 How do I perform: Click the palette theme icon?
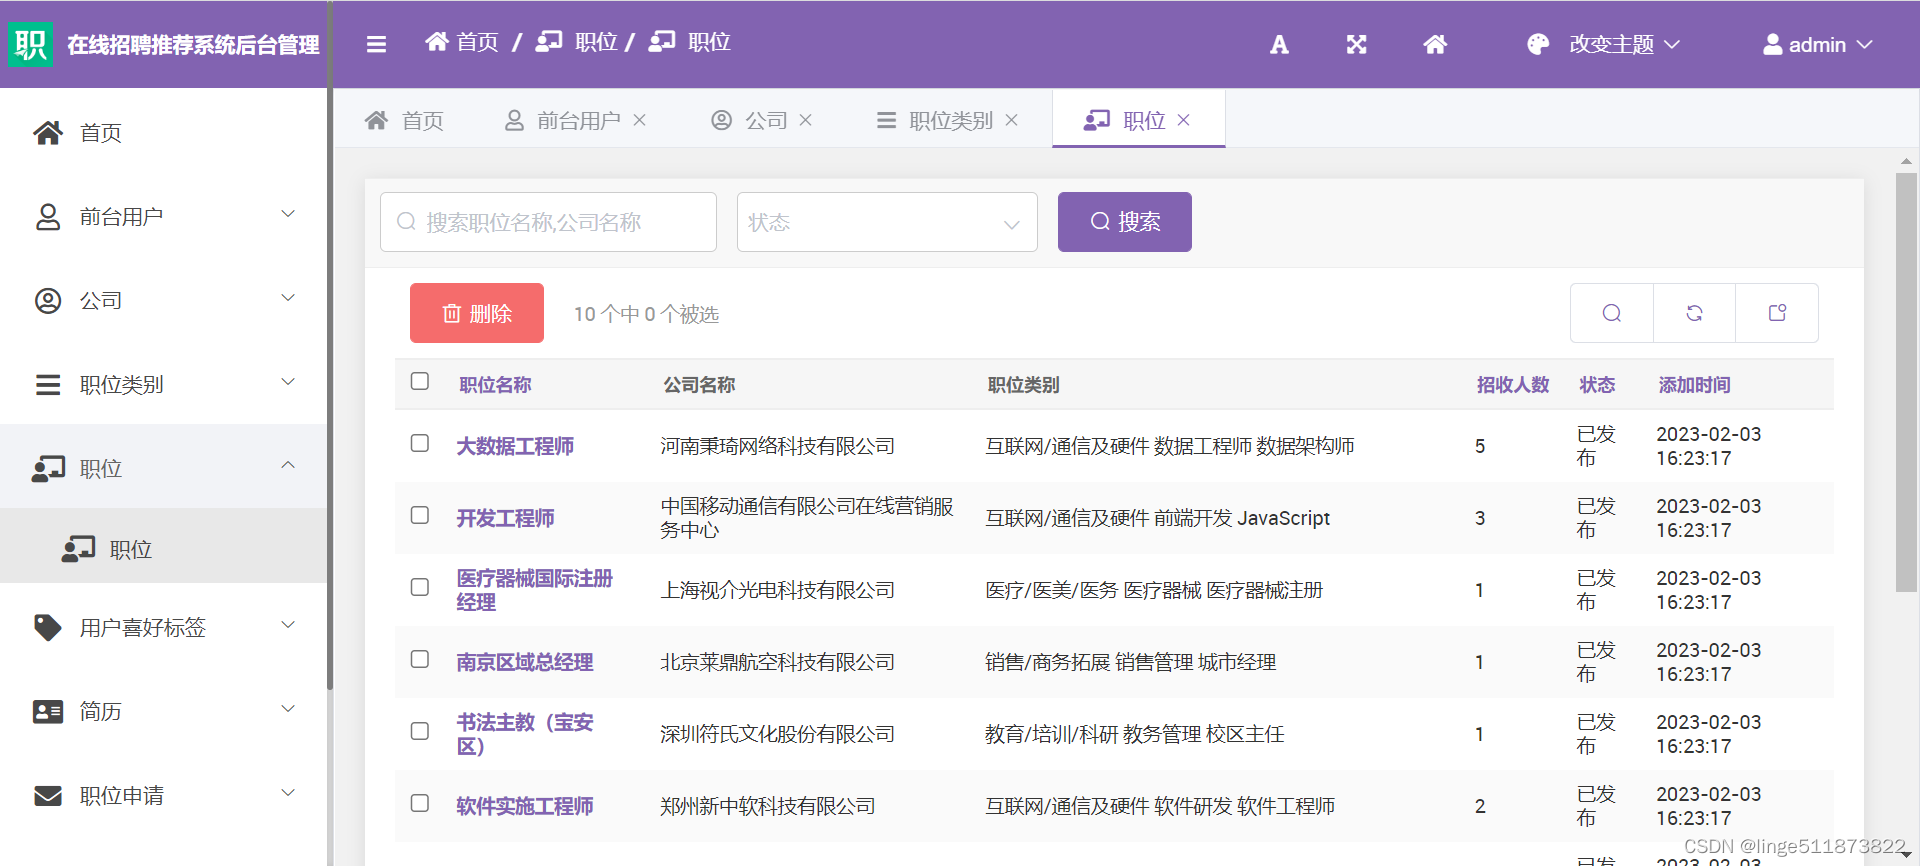click(1538, 44)
